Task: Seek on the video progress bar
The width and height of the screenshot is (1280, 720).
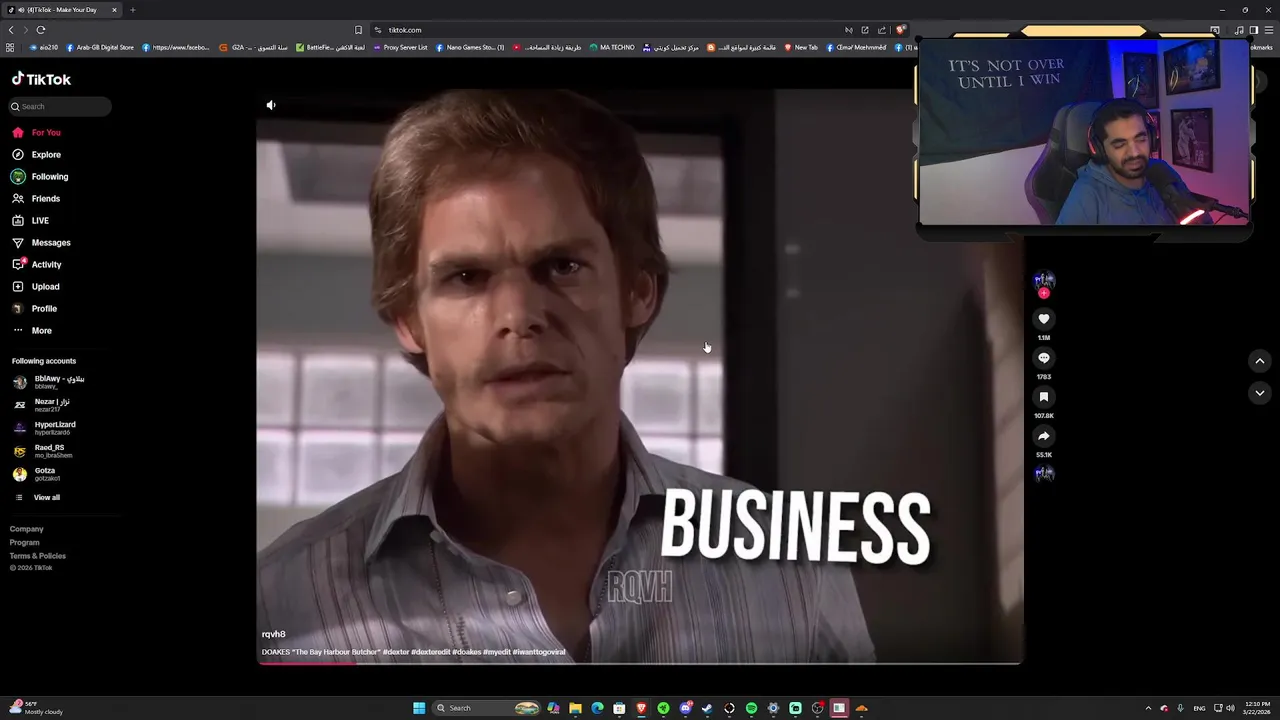Action: click(640, 662)
